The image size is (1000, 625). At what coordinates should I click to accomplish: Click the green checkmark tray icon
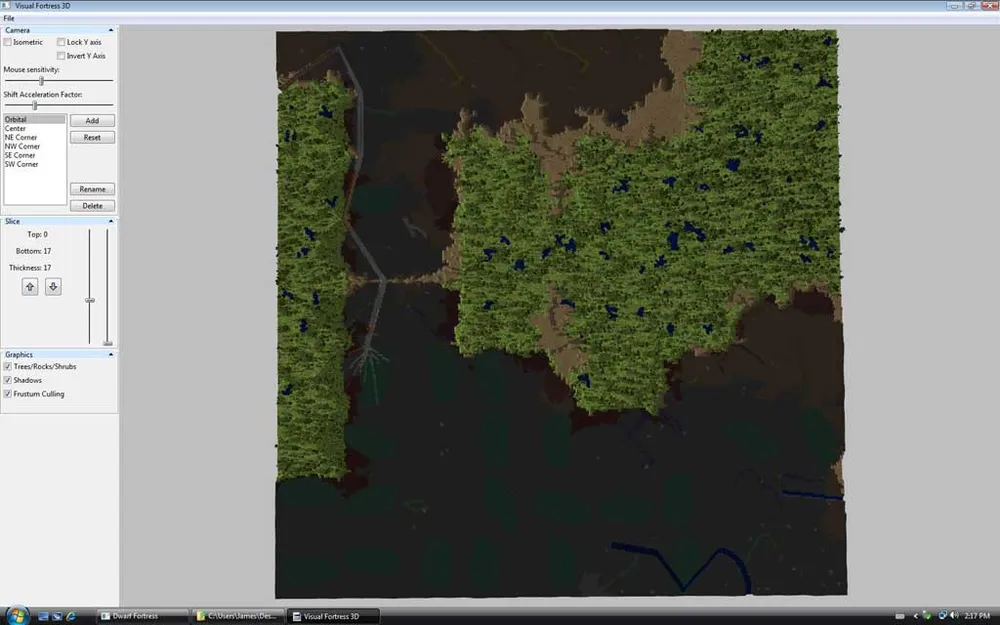pyautogui.click(x=927, y=615)
